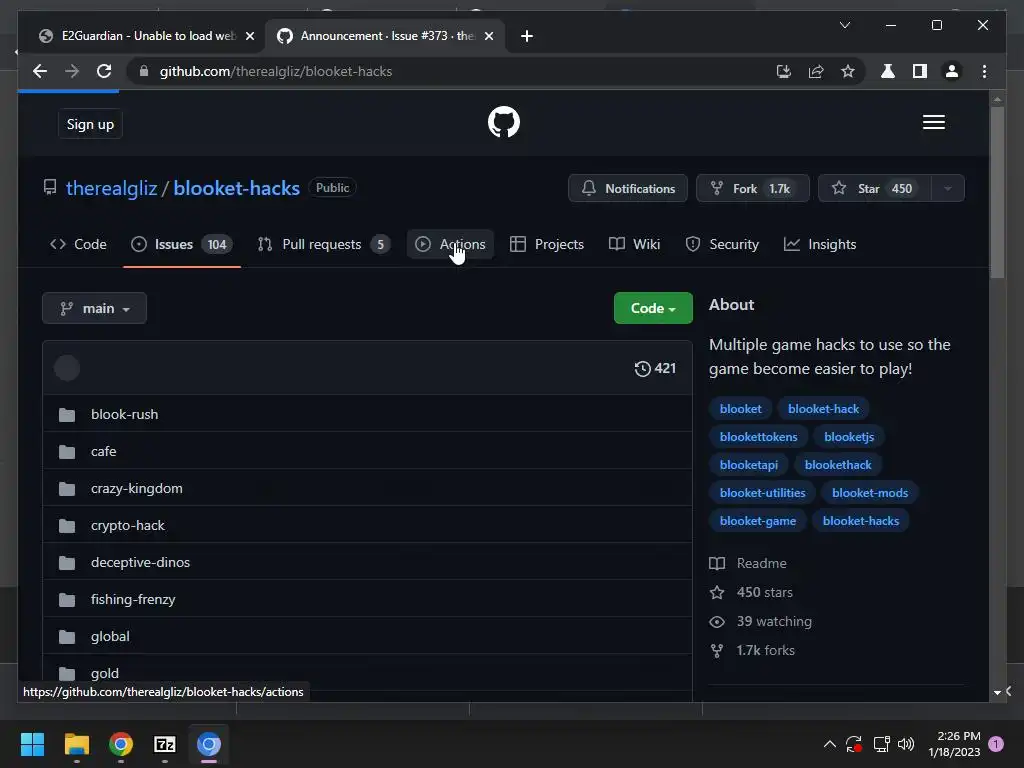Viewport: 1024px width, 768px height.
Task: Open the crazy-kingdom folder
Action: pos(136,488)
